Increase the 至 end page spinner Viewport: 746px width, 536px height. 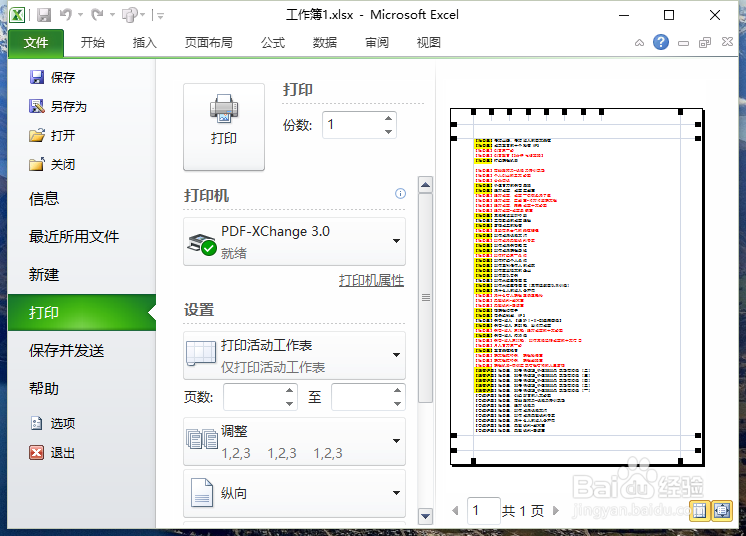[398, 390]
